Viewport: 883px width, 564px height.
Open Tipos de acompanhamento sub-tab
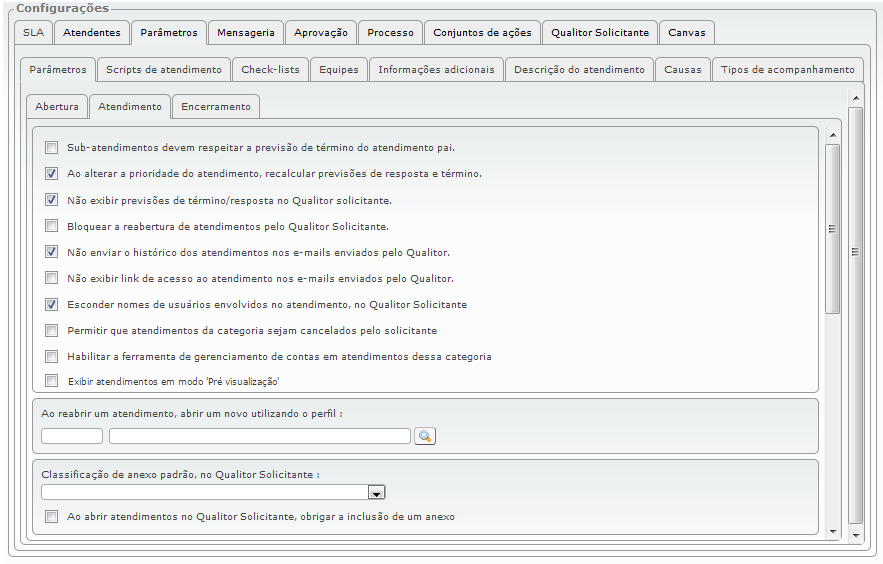(788, 70)
